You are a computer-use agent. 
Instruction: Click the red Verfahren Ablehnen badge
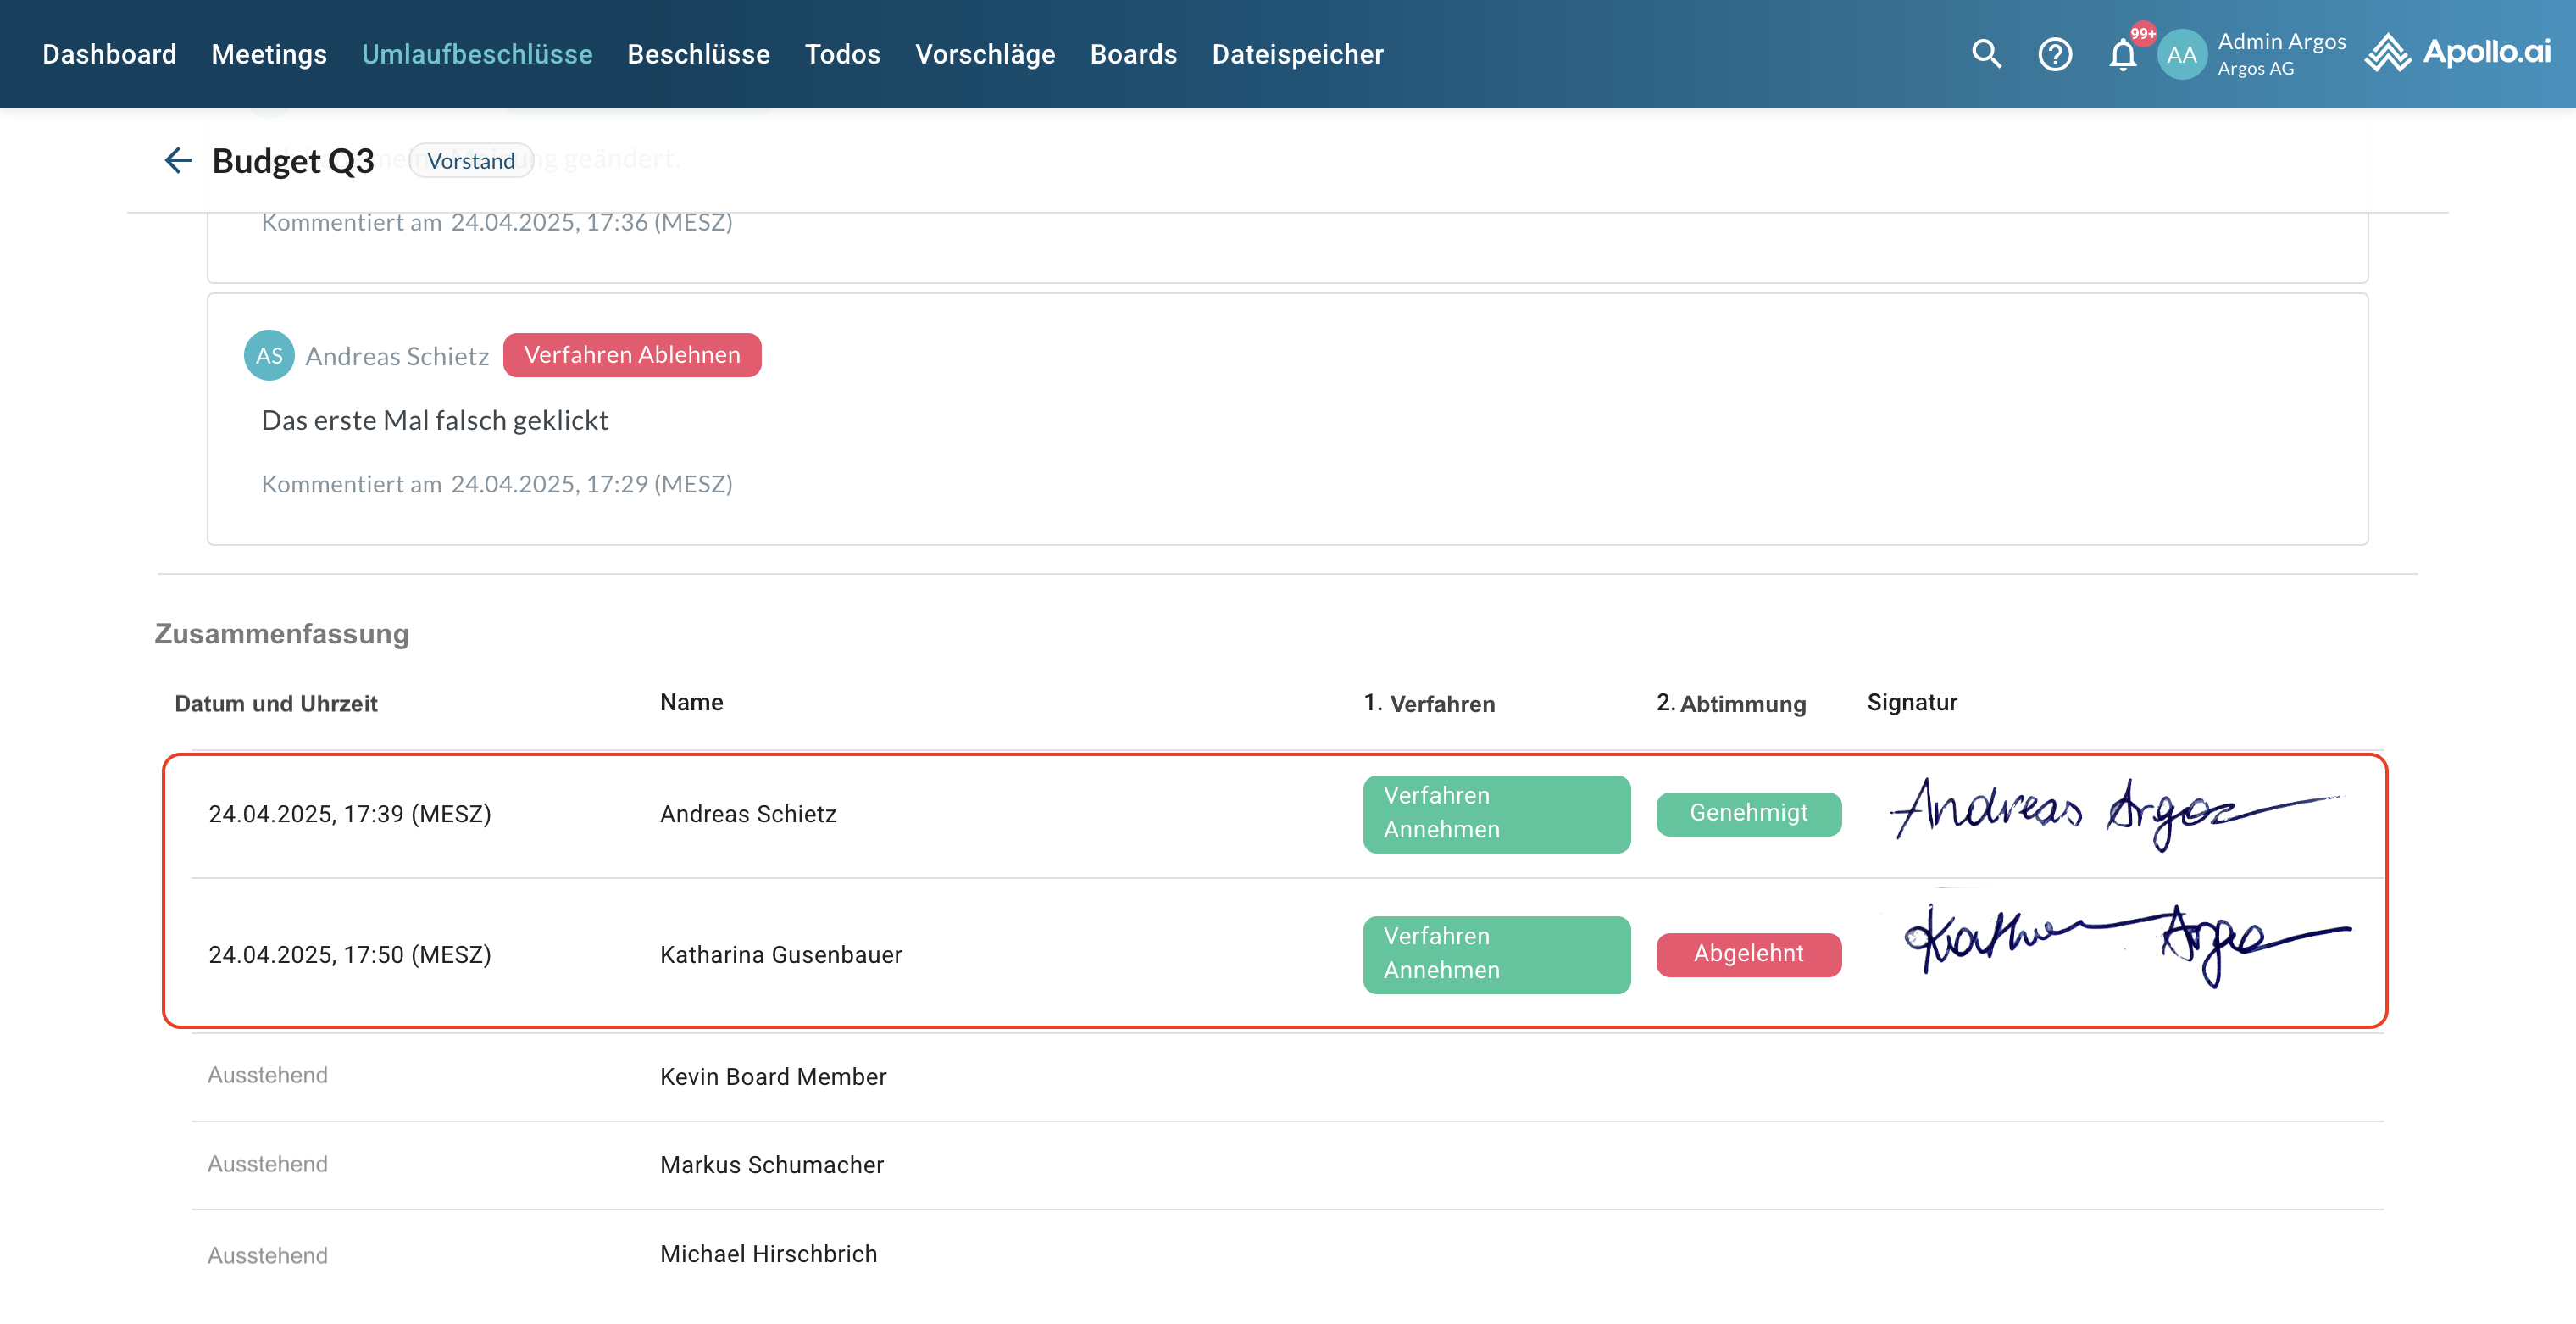(632, 355)
